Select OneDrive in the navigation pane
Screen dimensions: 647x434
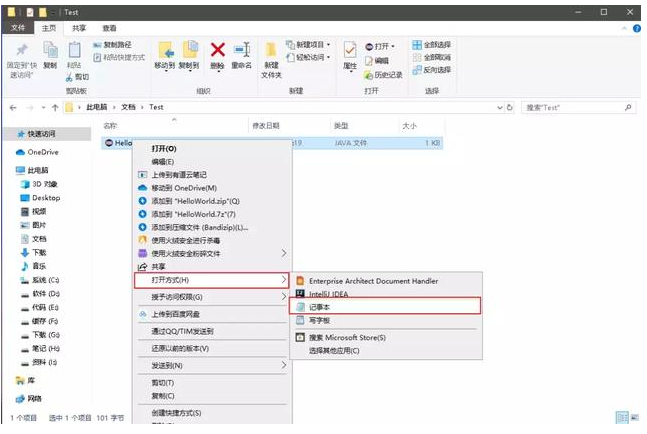tap(42, 152)
